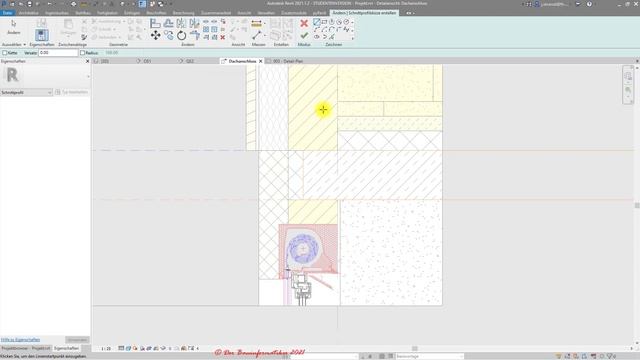Select the Pick Lines tool in Zeichnen
The height and width of the screenshot is (360, 640).
pos(331,37)
